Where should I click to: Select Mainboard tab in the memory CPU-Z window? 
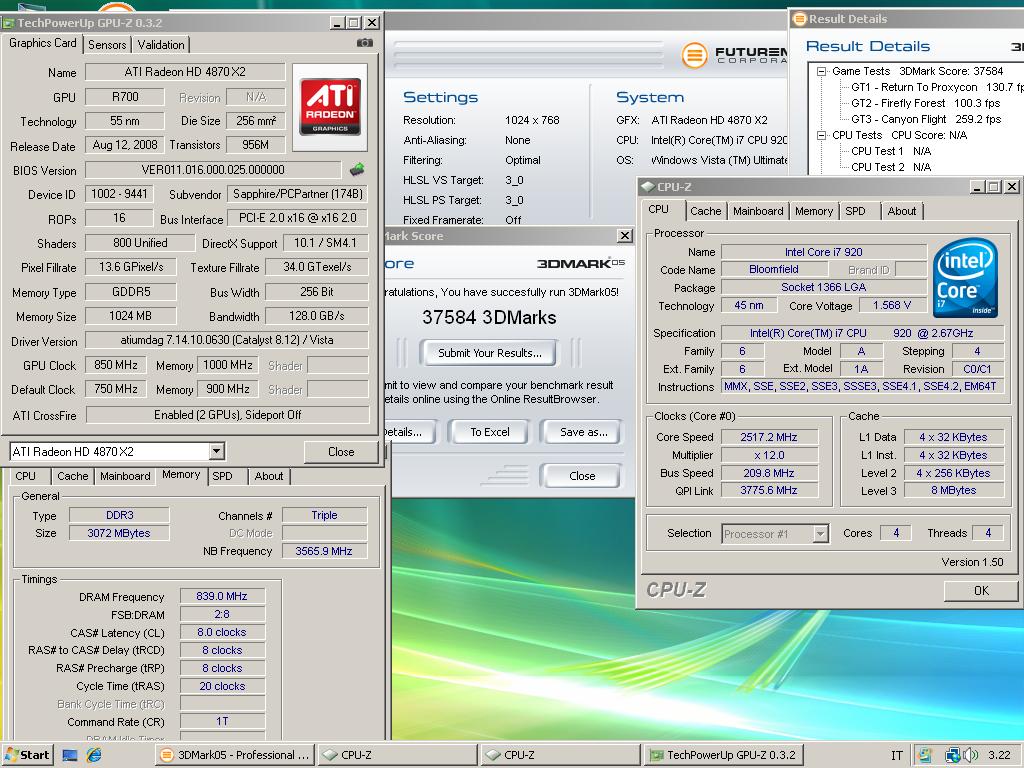pos(125,476)
